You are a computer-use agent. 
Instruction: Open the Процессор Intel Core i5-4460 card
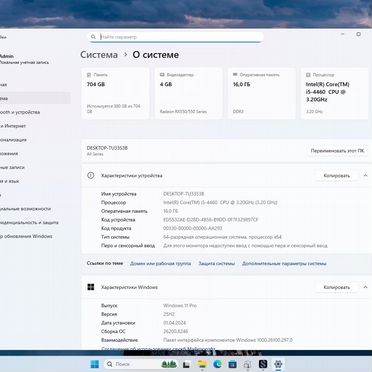[335, 93]
